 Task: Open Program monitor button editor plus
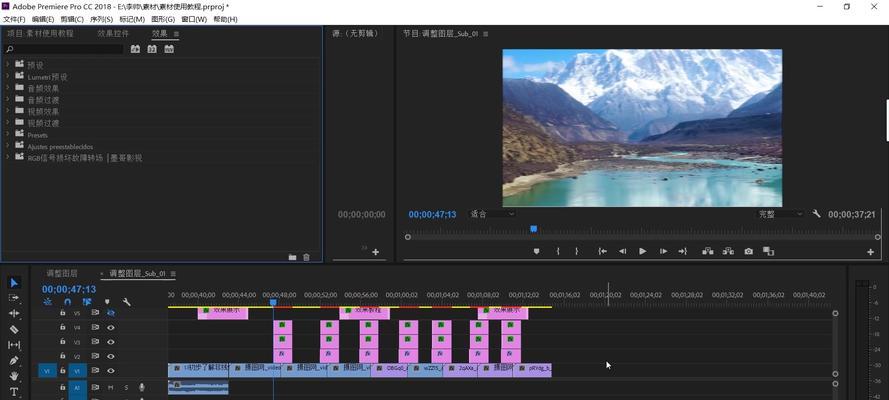pyautogui.click(x=871, y=252)
